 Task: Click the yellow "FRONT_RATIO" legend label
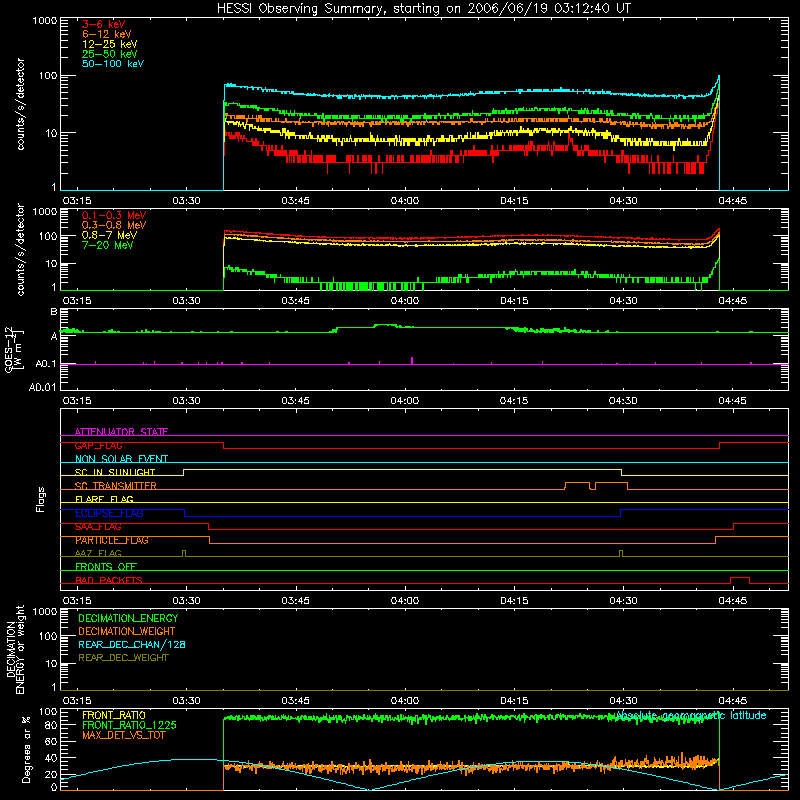(114, 715)
